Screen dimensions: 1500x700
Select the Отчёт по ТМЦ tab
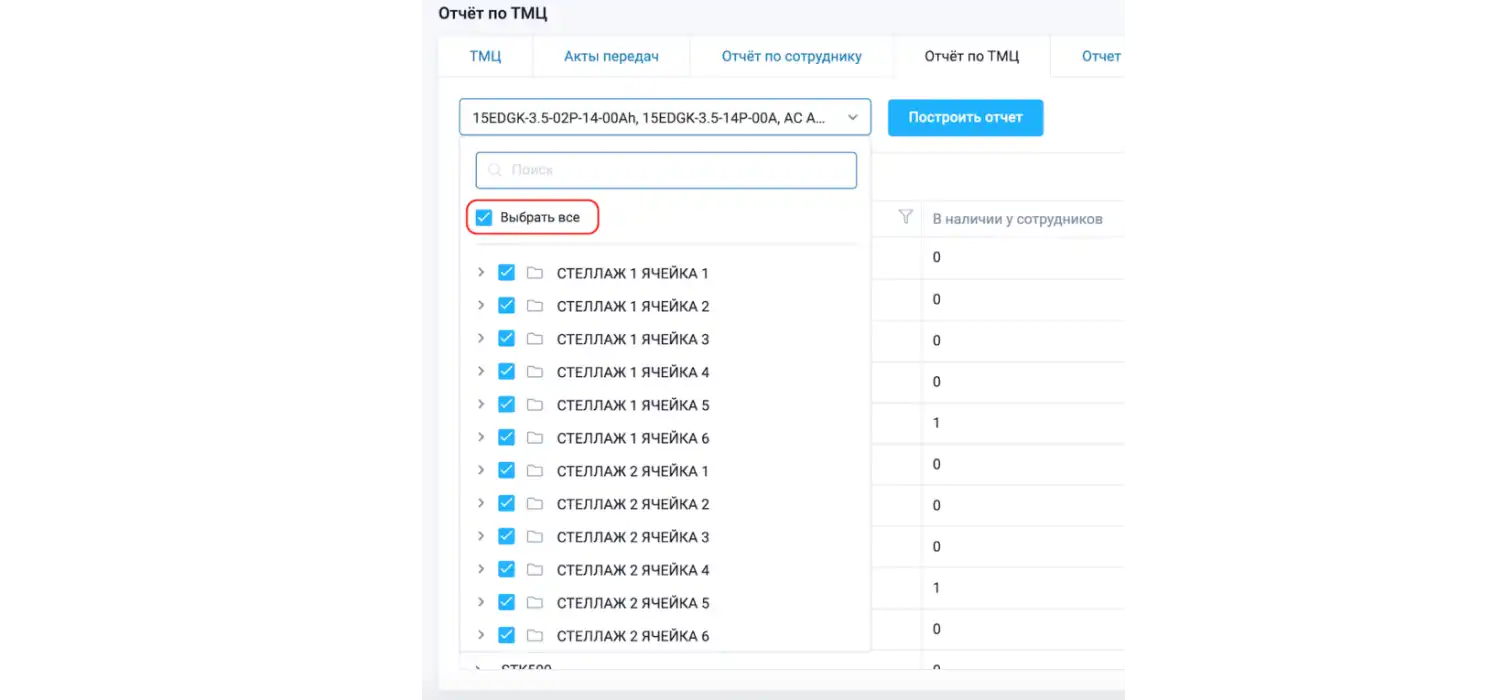tap(971, 56)
